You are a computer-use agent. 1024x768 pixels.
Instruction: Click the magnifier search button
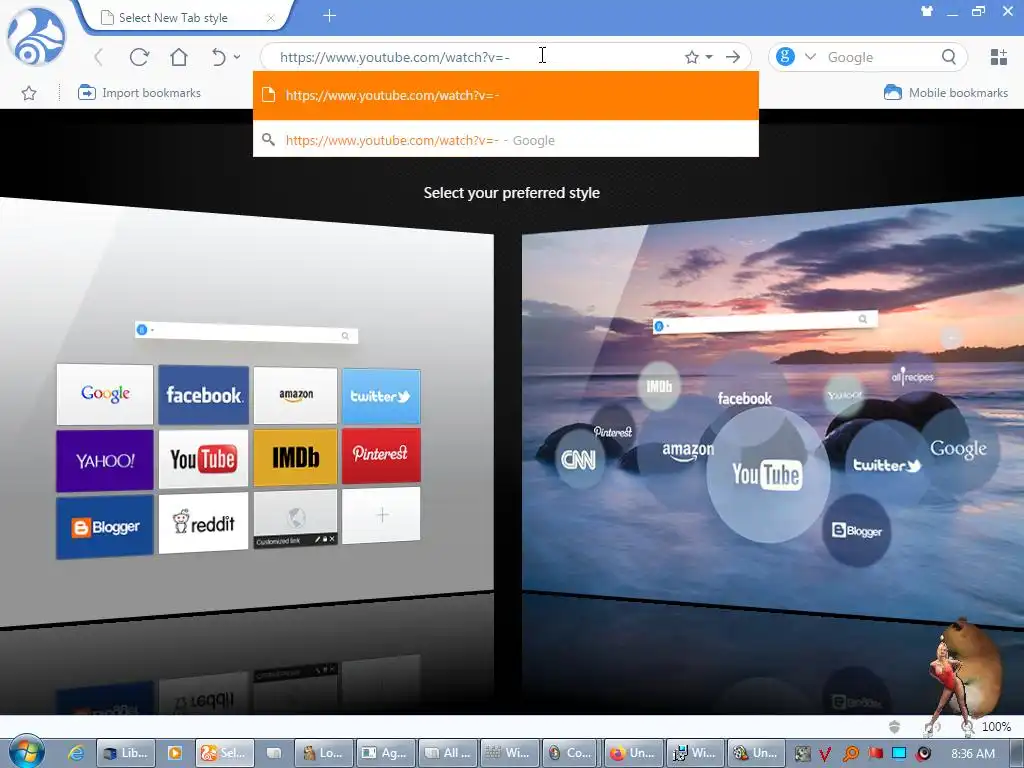click(949, 57)
